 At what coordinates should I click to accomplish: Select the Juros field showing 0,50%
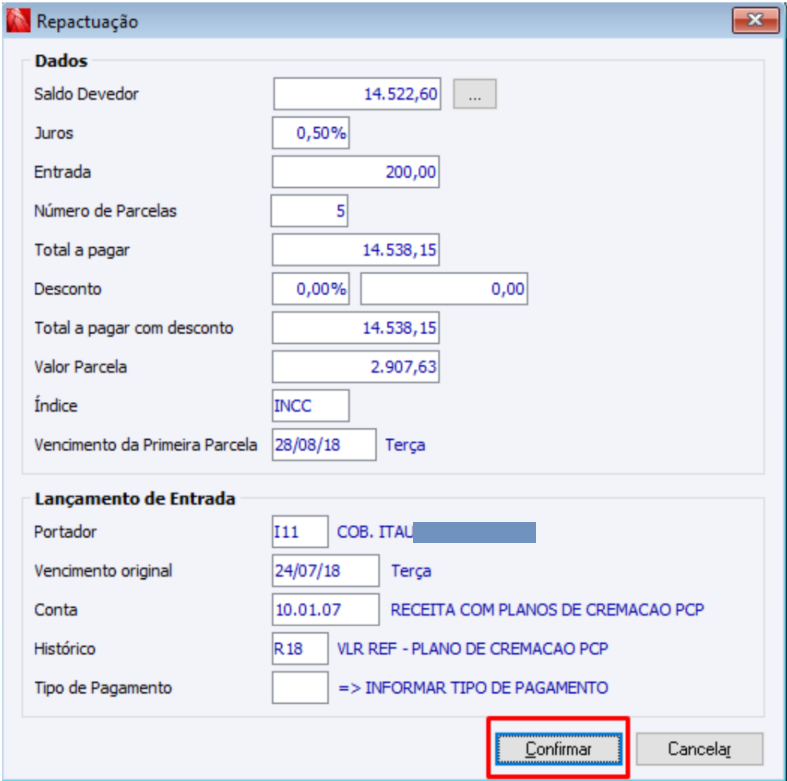[311, 133]
